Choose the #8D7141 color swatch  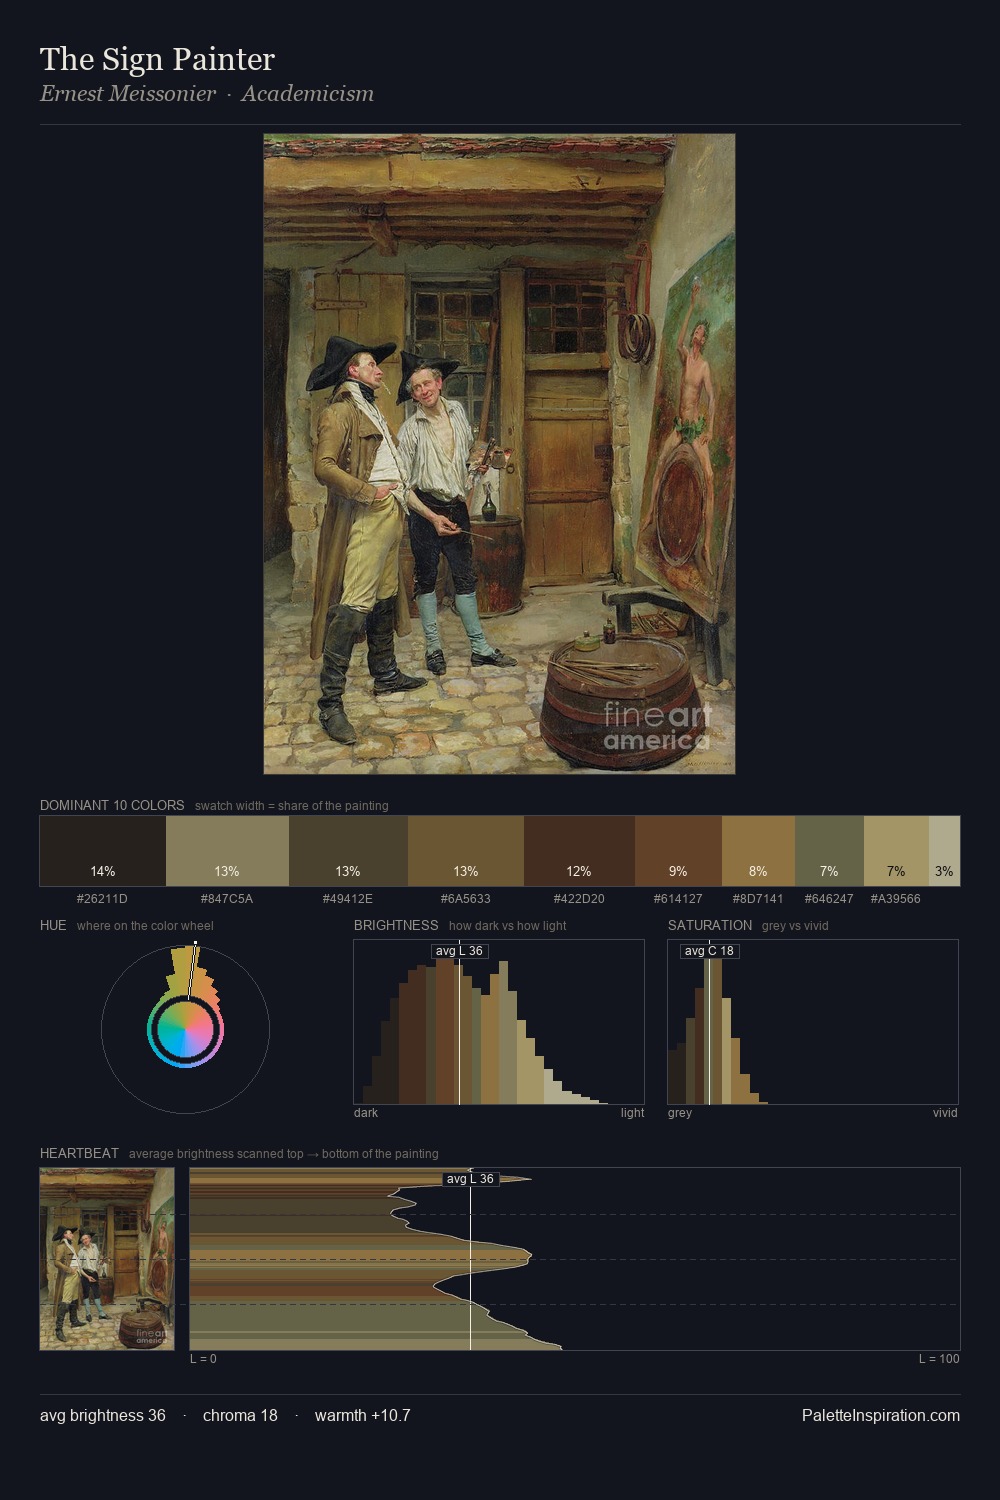pos(758,851)
